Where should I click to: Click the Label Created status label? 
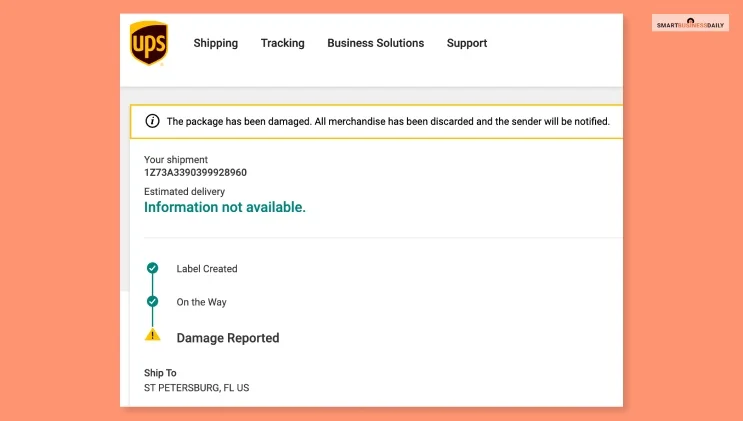[207, 269]
